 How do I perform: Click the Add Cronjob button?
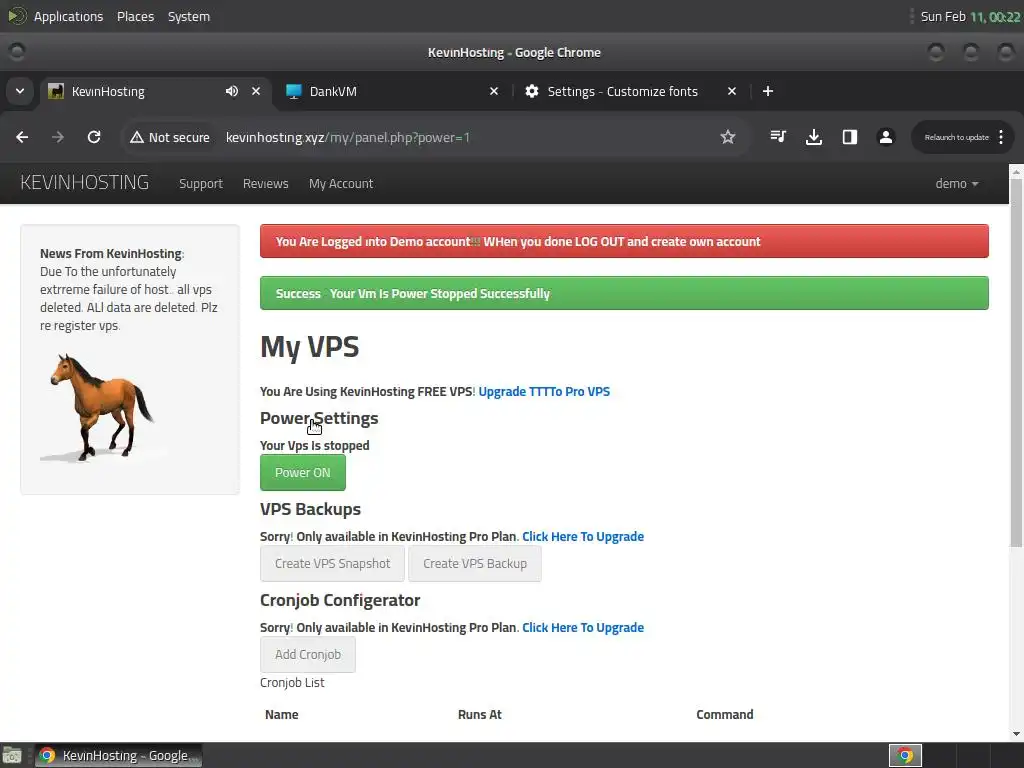click(x=308, y=654)
